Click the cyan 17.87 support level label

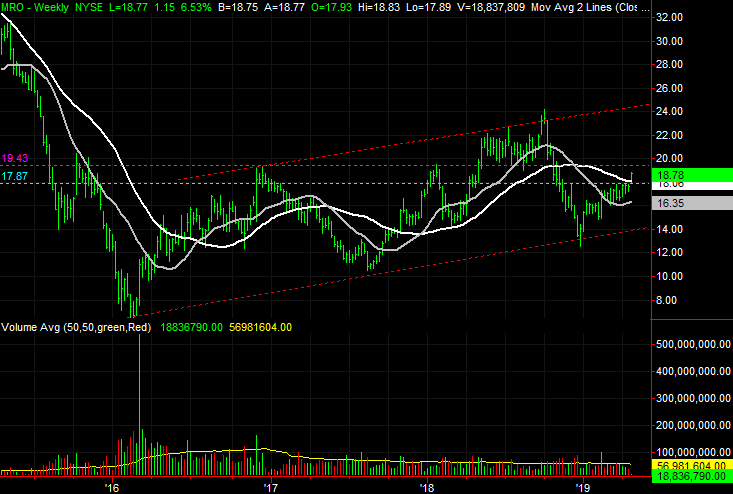tap(14, 176)
